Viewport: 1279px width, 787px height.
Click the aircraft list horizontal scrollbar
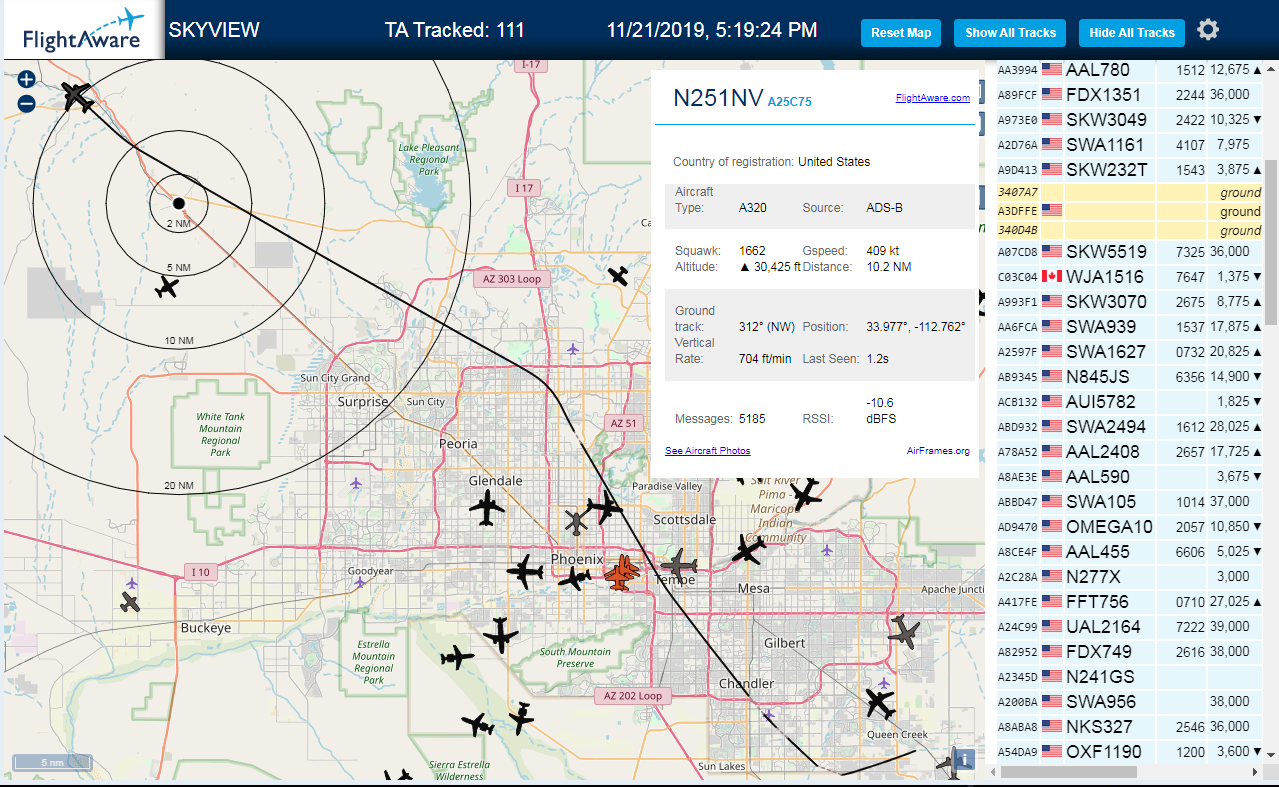tap(1070, 772)
